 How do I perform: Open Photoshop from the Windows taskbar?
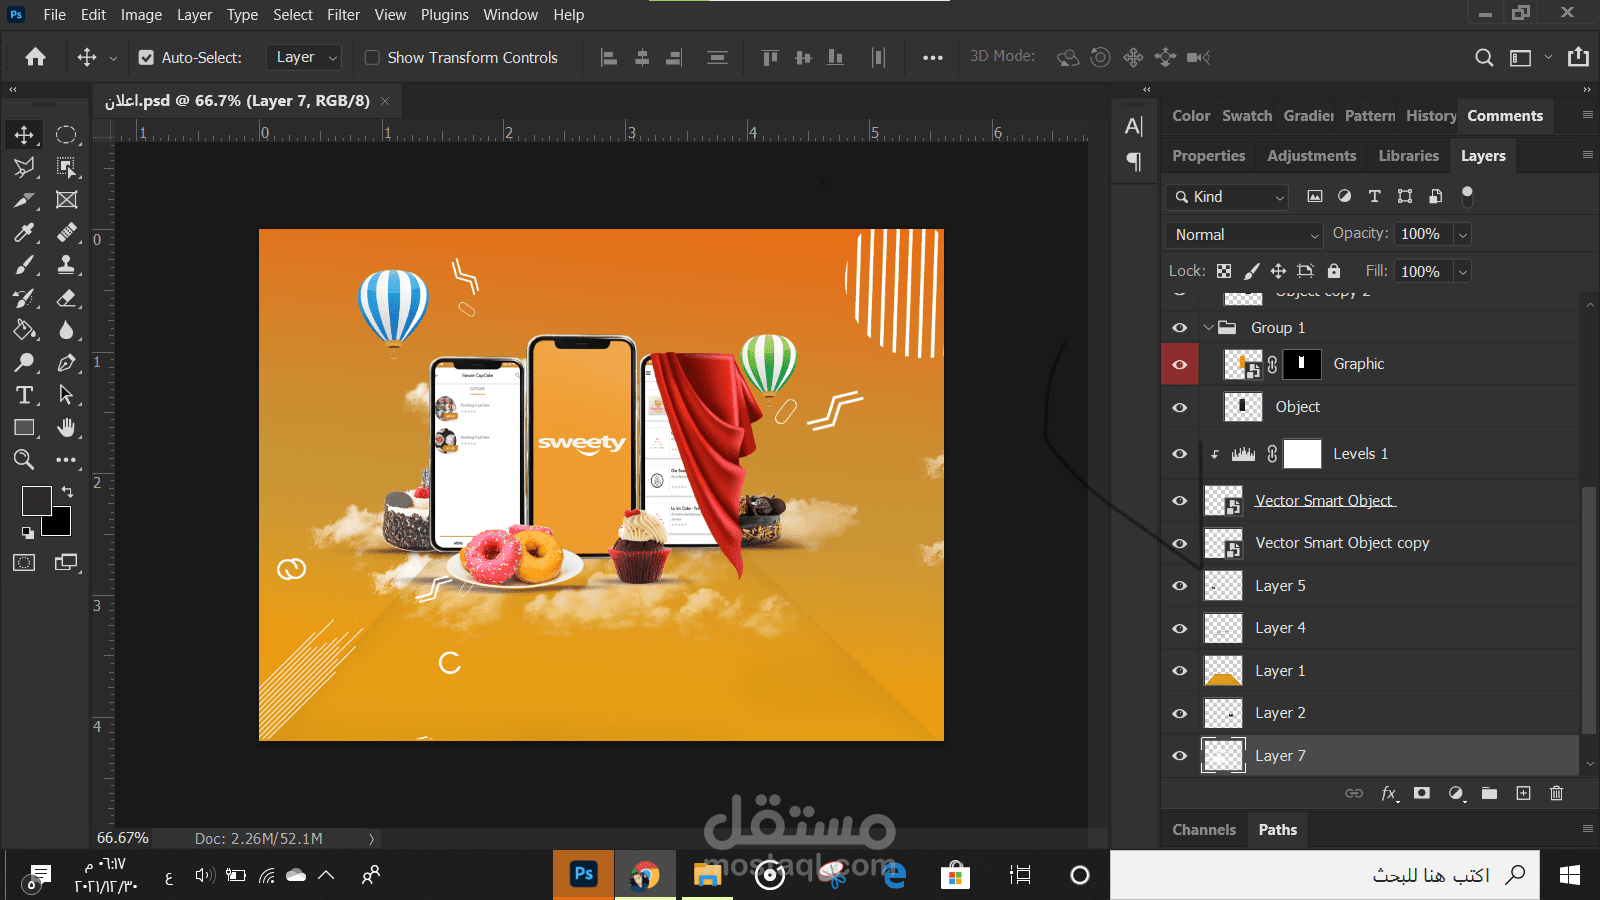[583, 875]
